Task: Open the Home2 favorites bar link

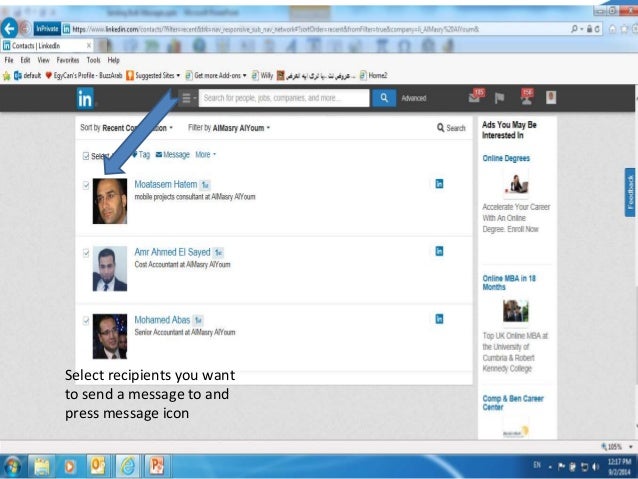Action: (x=373, y=76)
